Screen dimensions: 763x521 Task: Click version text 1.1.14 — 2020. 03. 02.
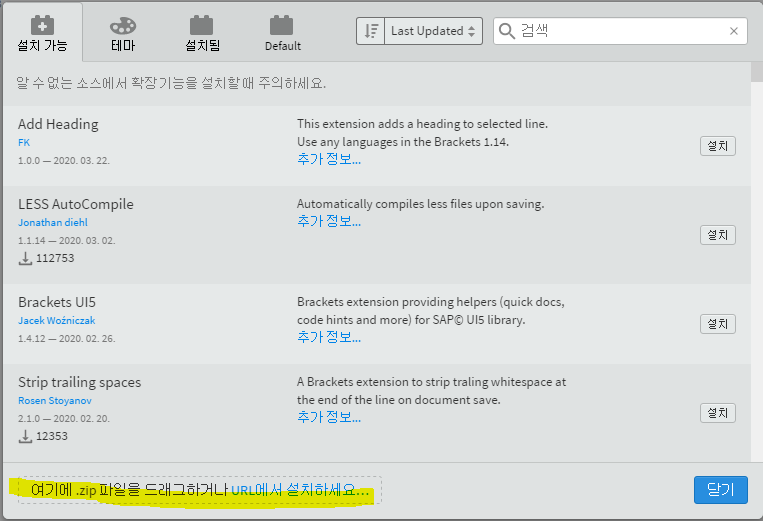tap(67, 241)
